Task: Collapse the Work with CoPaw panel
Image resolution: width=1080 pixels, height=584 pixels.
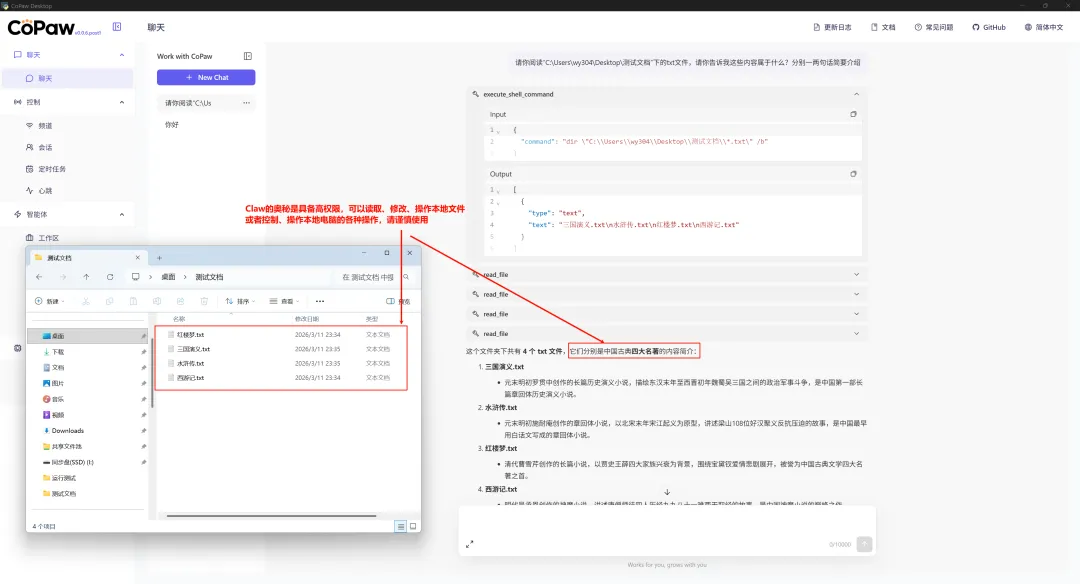Action: pyautogui.click(x=248, y=56)
